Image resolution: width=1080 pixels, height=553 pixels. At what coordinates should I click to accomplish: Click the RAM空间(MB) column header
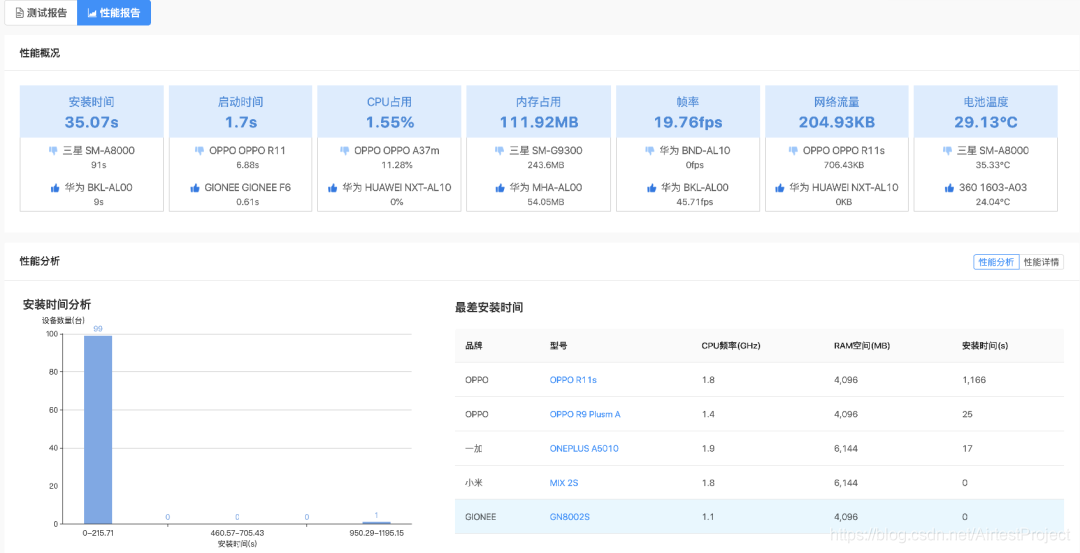(x=860, y=346)
